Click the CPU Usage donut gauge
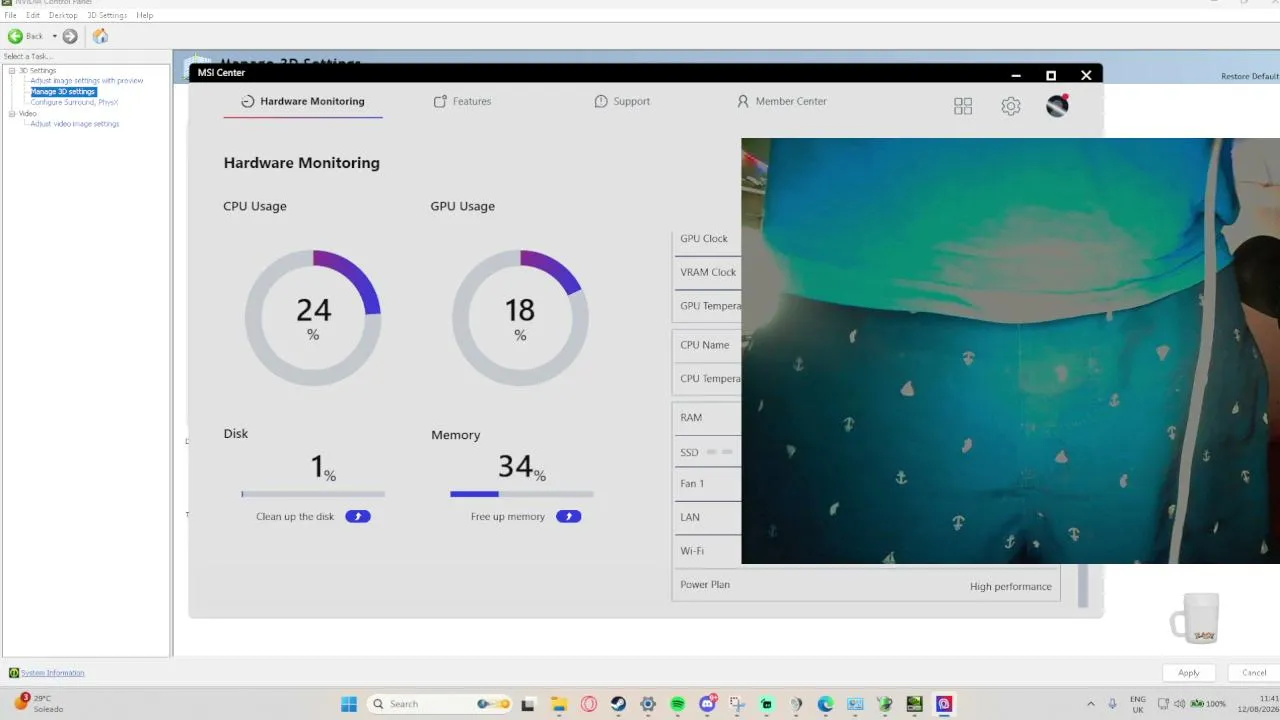 313,318
